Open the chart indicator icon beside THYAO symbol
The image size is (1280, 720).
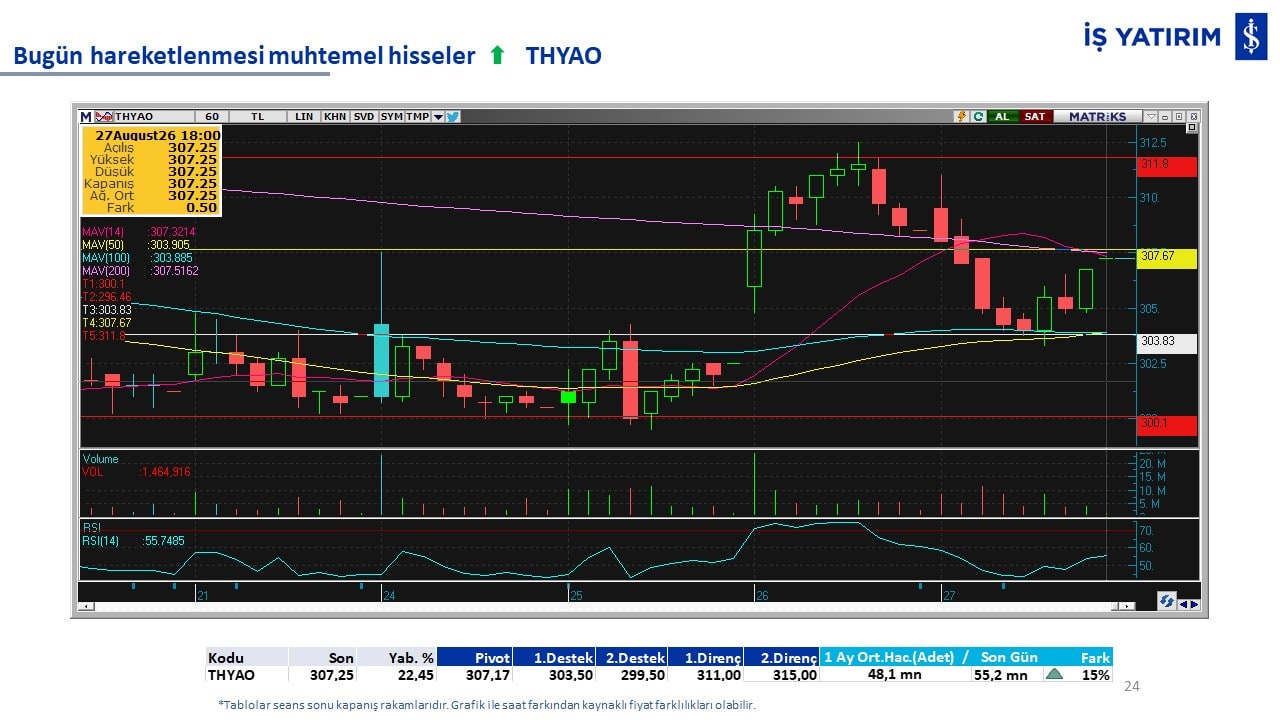coord(104,116)
